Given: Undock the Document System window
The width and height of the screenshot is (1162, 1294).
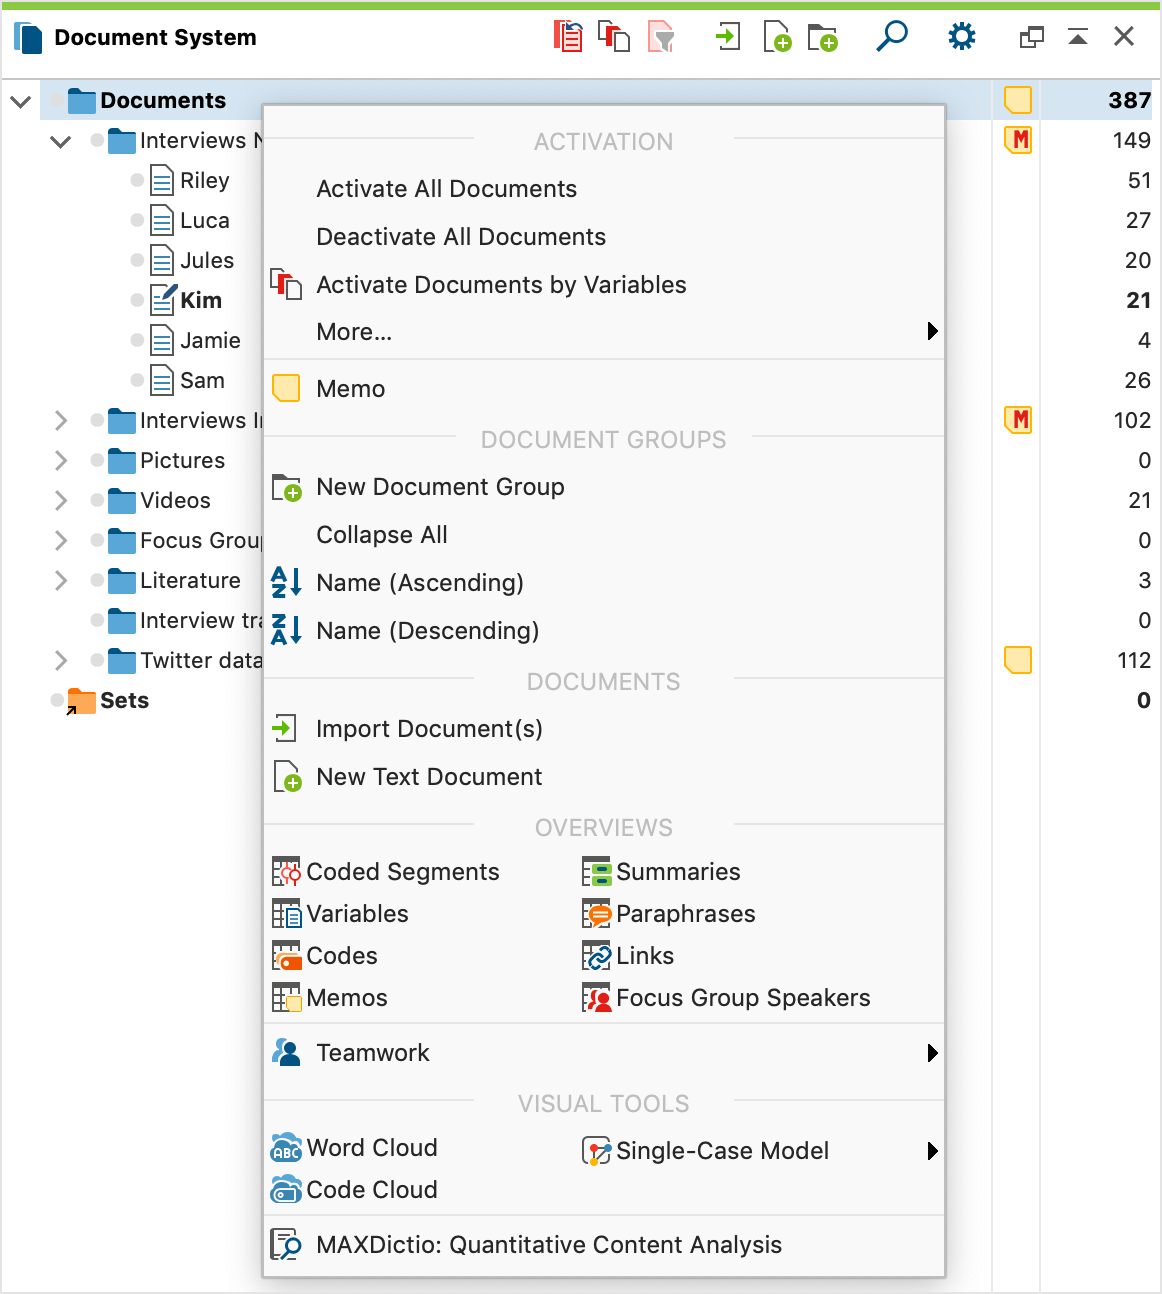Looking at the screenshot, I should point(1030,35).
